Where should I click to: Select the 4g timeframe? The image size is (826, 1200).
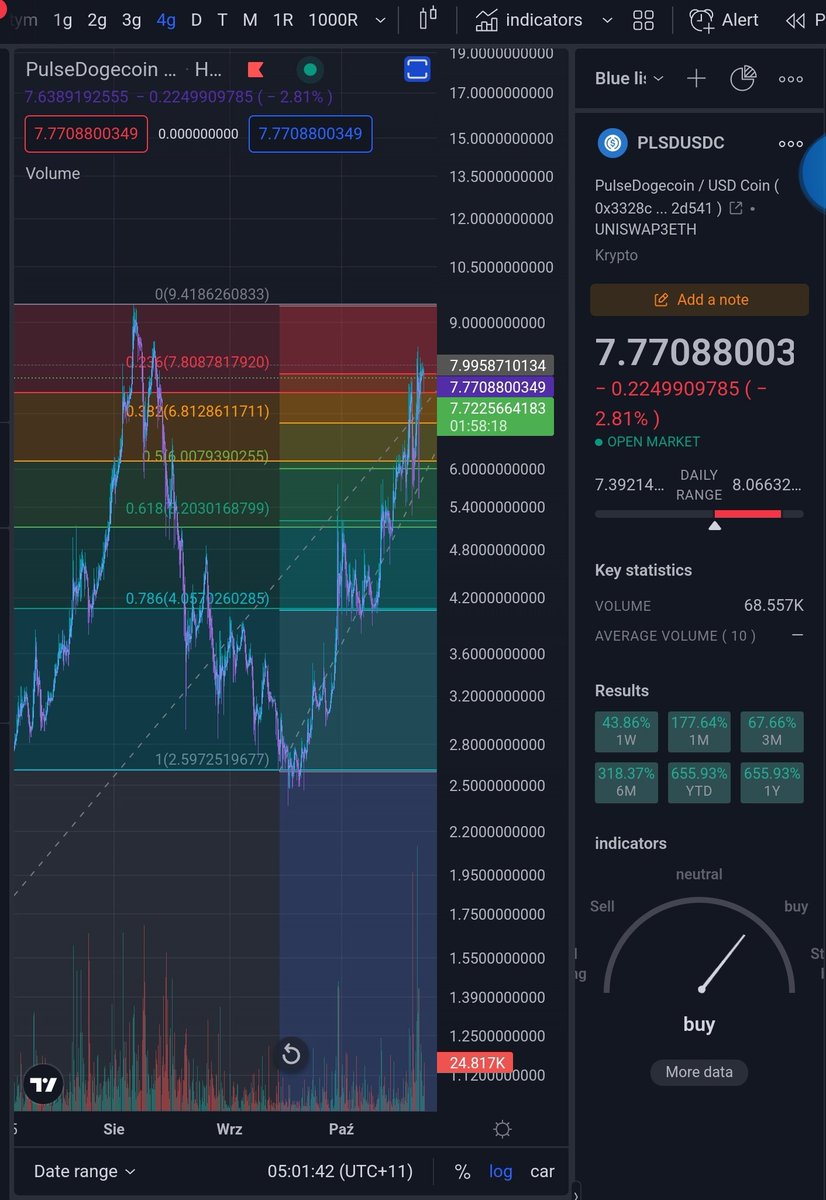coord(165,20)
